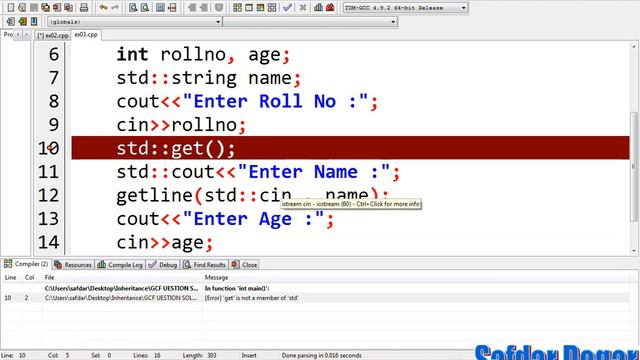Open the Pro (Project) side tab
Viewport: 640px width, 360px height.
(8, 35)
